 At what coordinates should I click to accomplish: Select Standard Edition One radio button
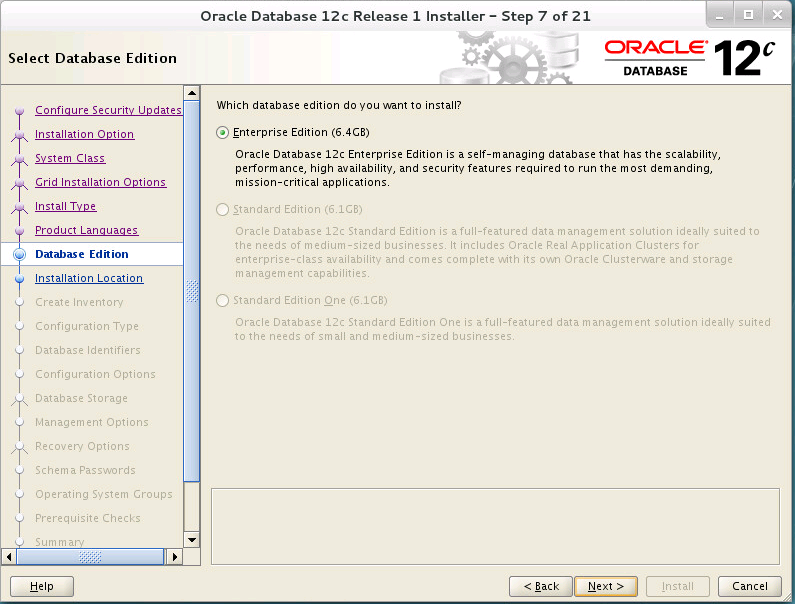click(222, 301)
